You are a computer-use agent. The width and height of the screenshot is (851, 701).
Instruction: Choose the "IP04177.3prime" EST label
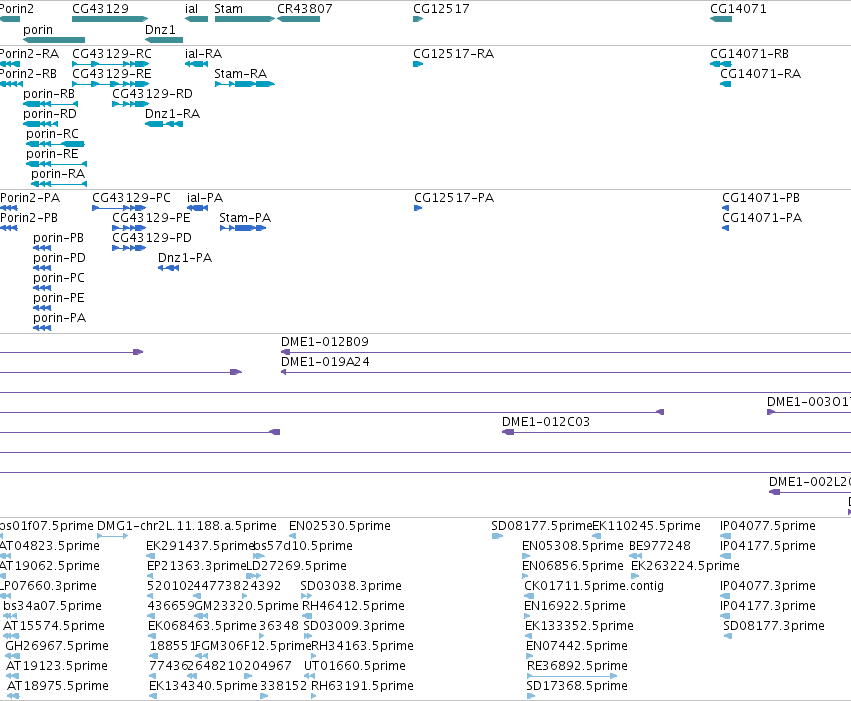[x=767, y=607]
